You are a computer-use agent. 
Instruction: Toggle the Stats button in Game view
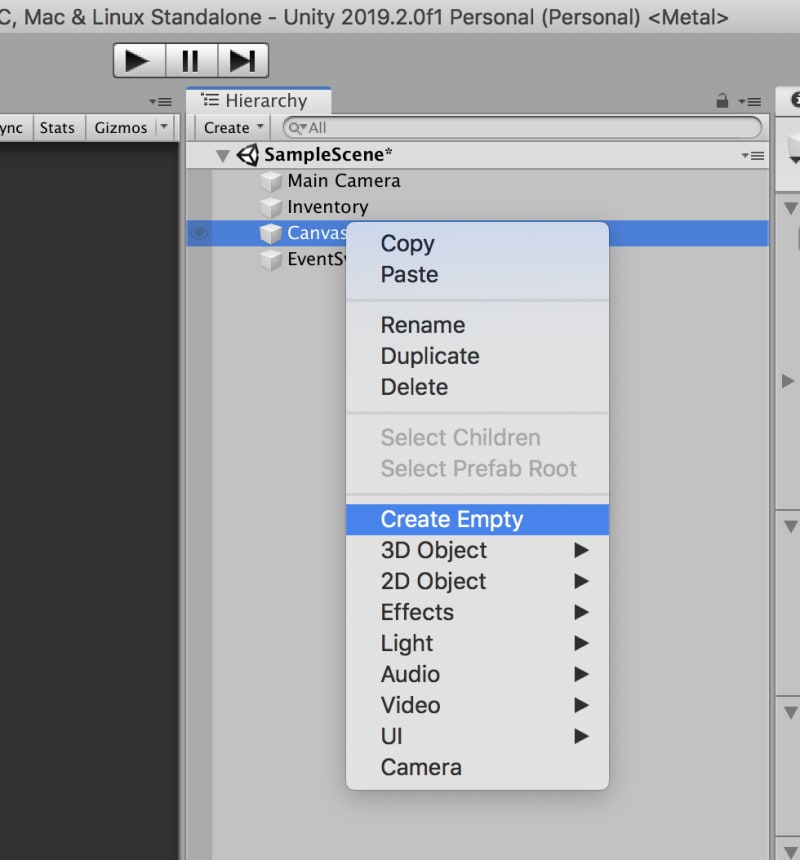click(58, 128)
